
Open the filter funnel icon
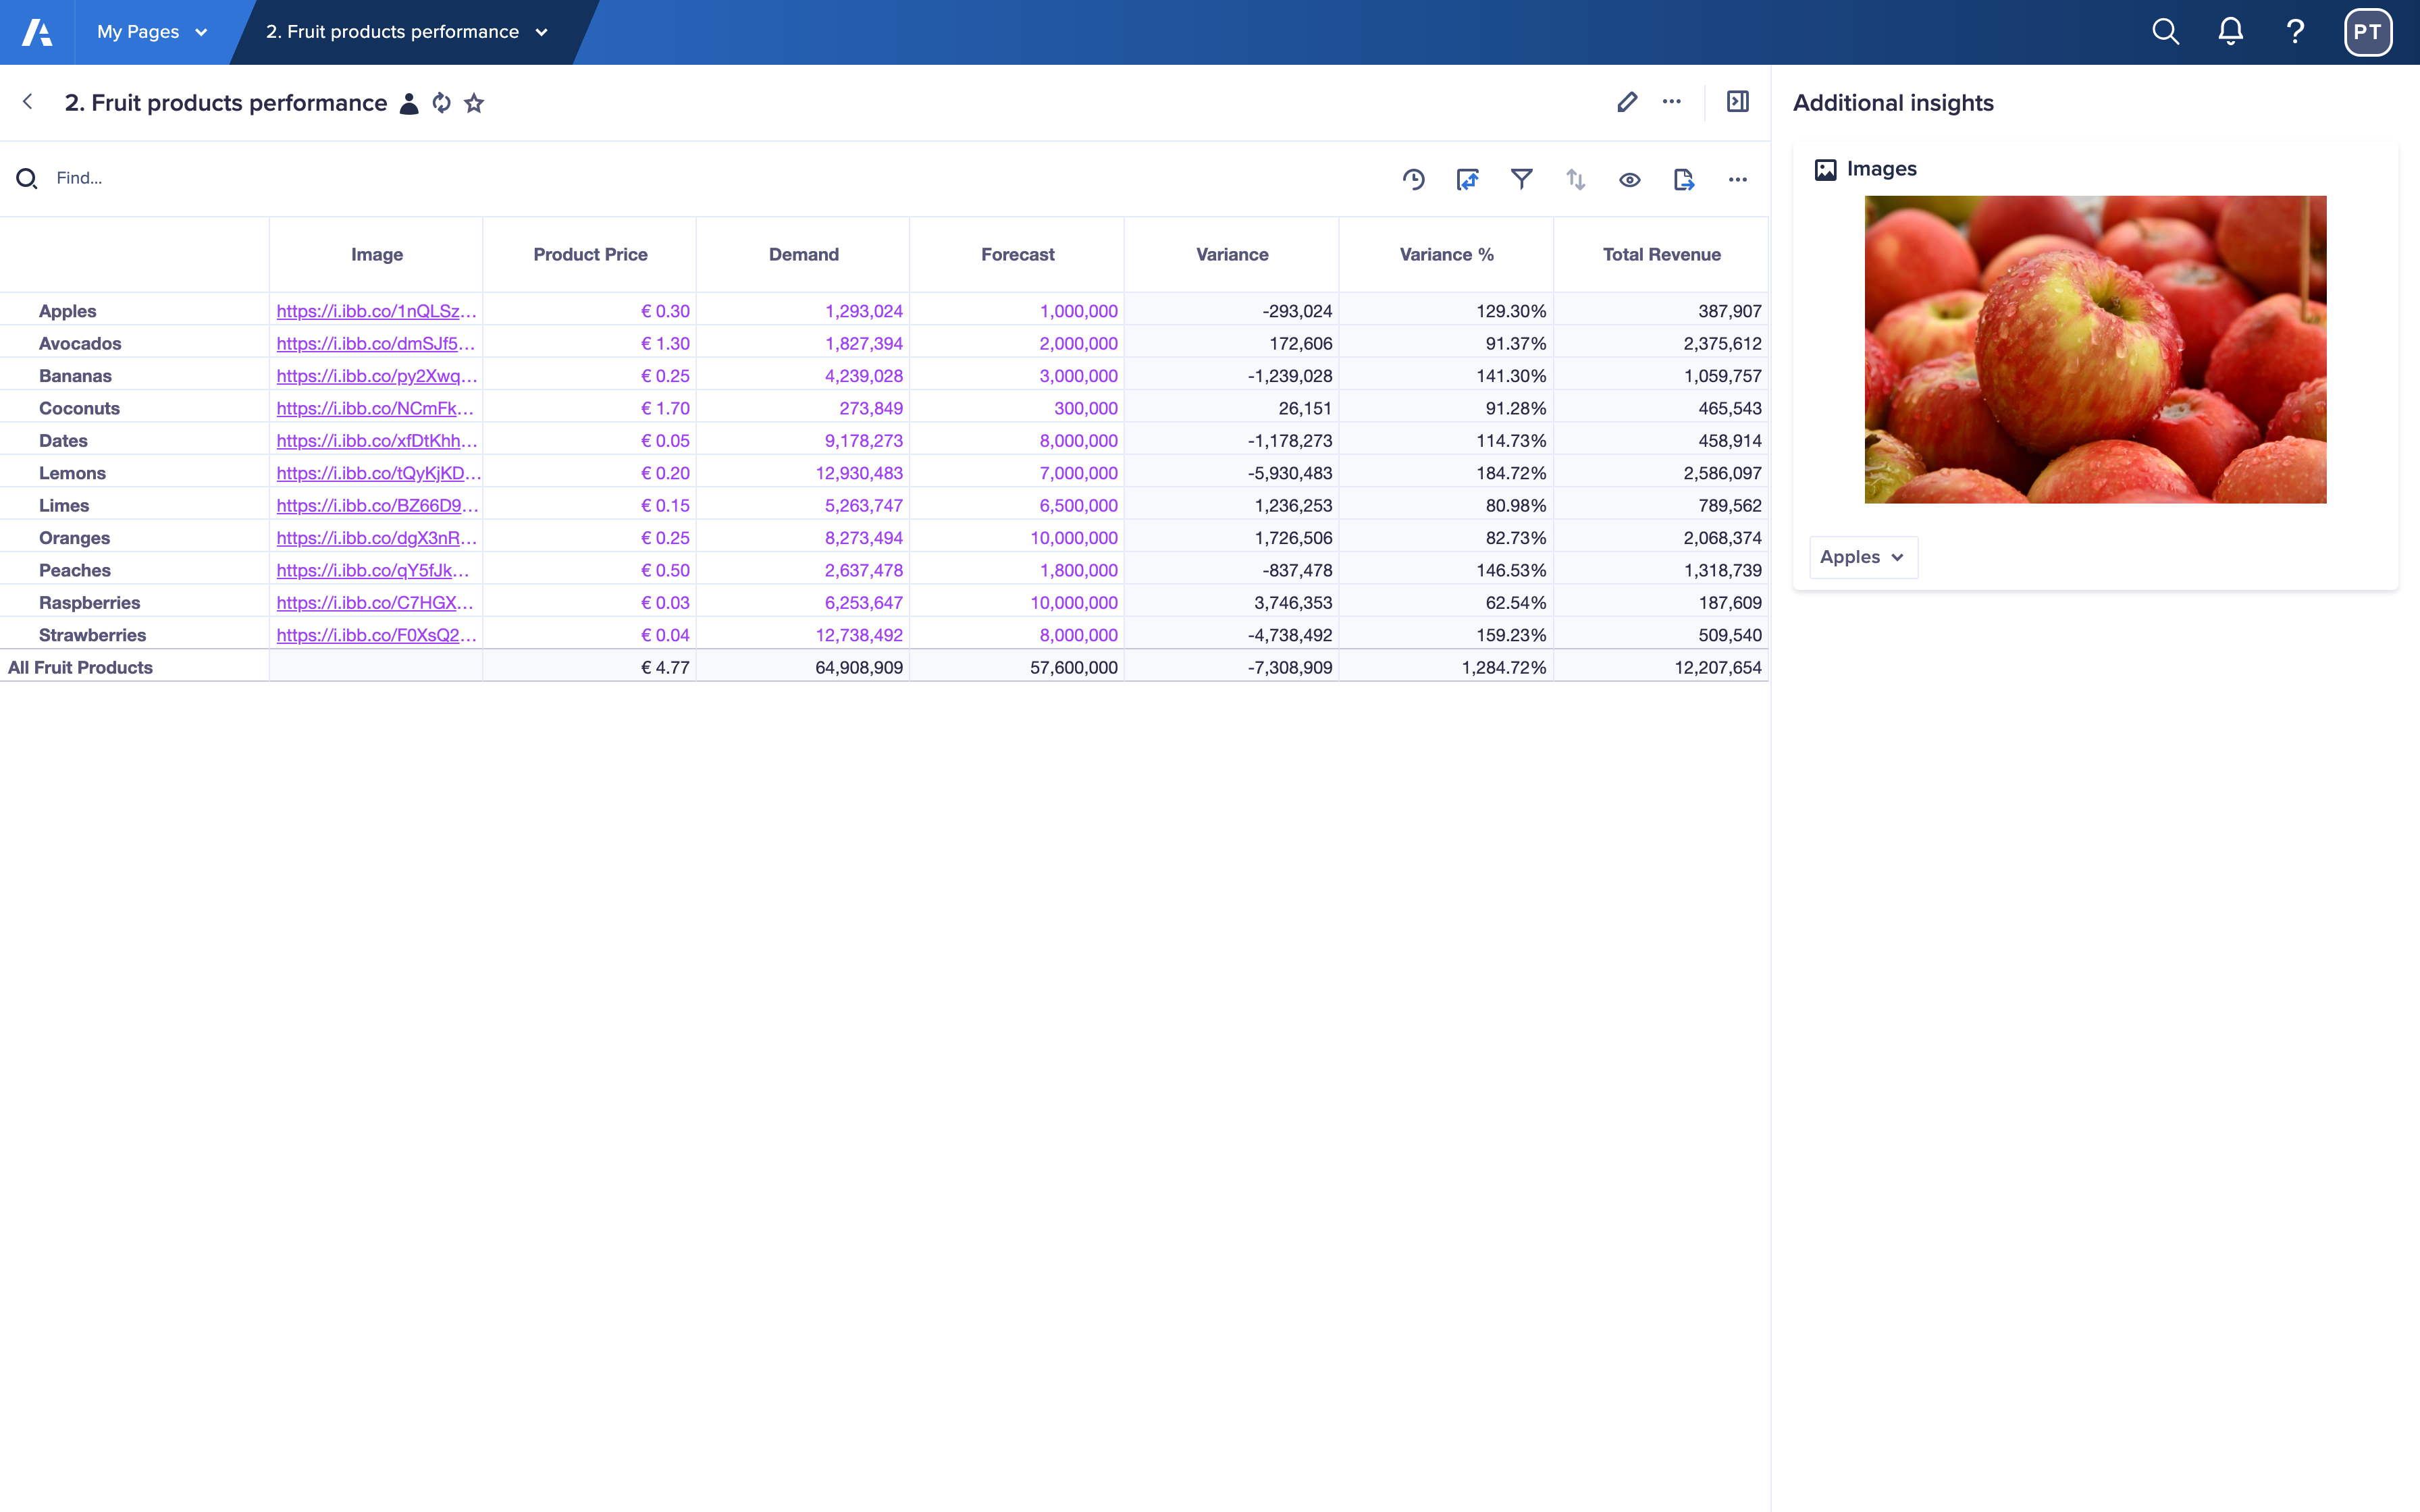coord(1521,180)
